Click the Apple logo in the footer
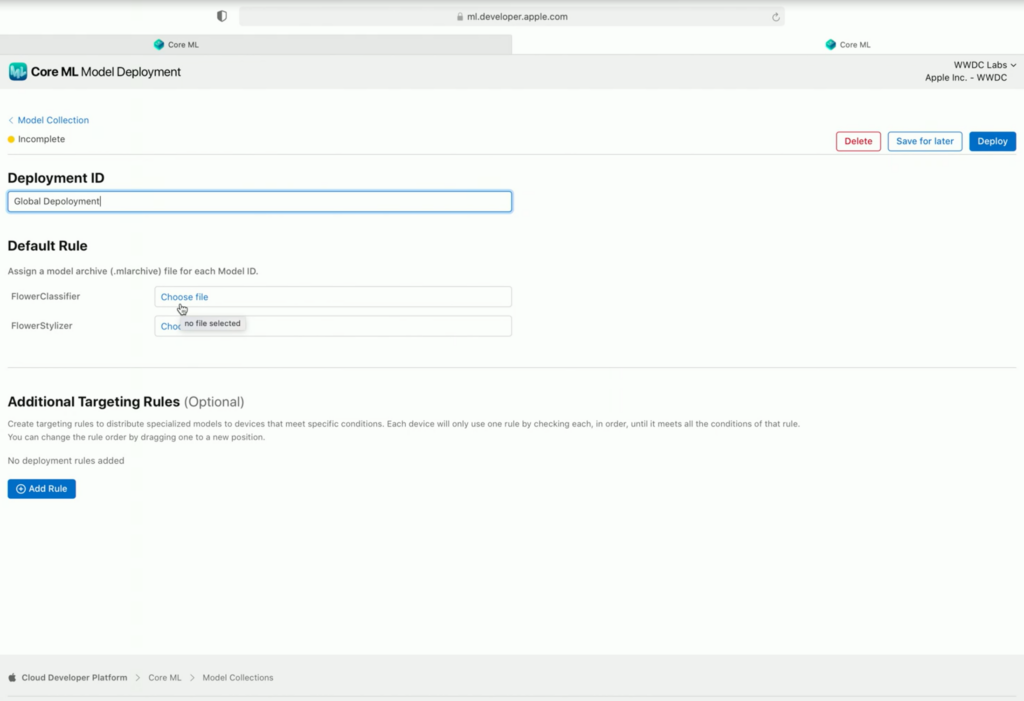 tap(12, 677)
